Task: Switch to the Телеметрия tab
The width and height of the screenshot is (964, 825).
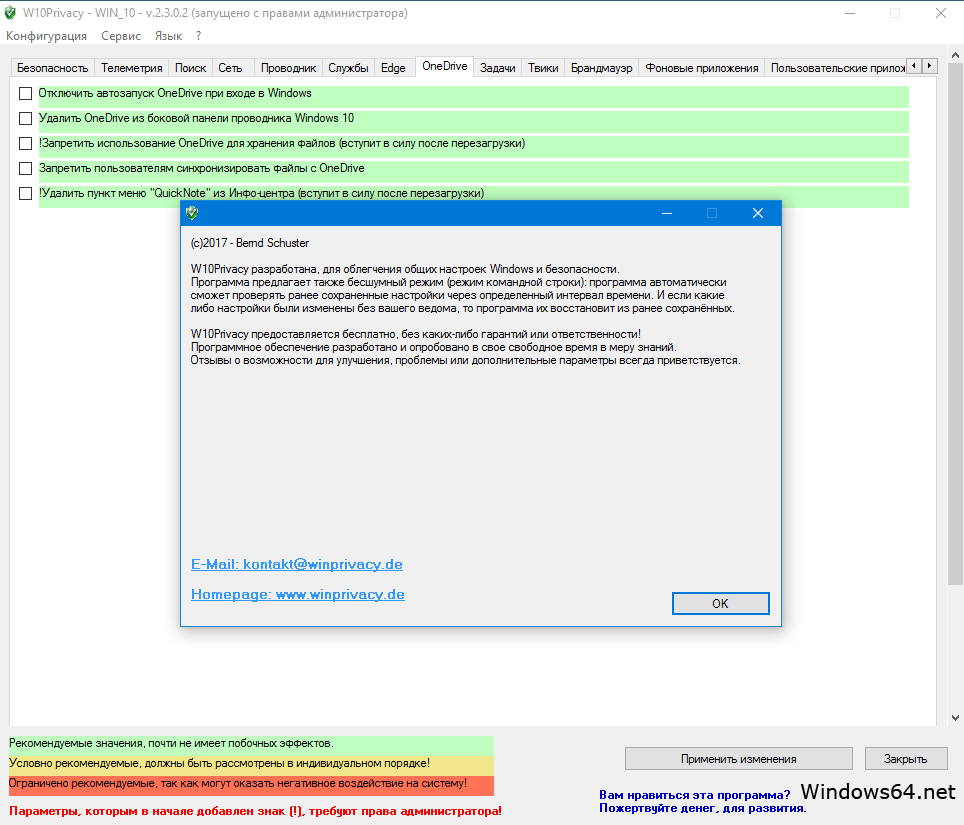Action: pos(132,68)
